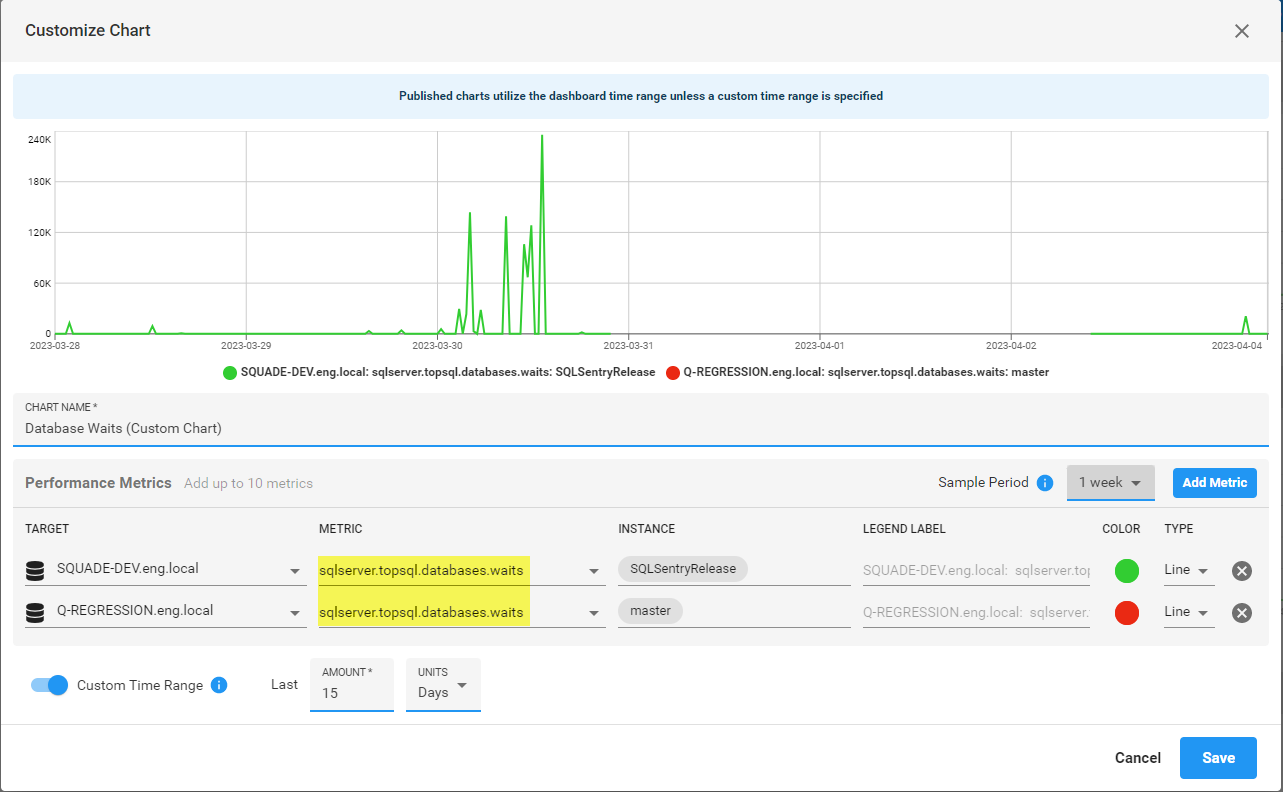
Task: Open the SQUADE-DEV.eng.local target dropdown
Action: 166,570
